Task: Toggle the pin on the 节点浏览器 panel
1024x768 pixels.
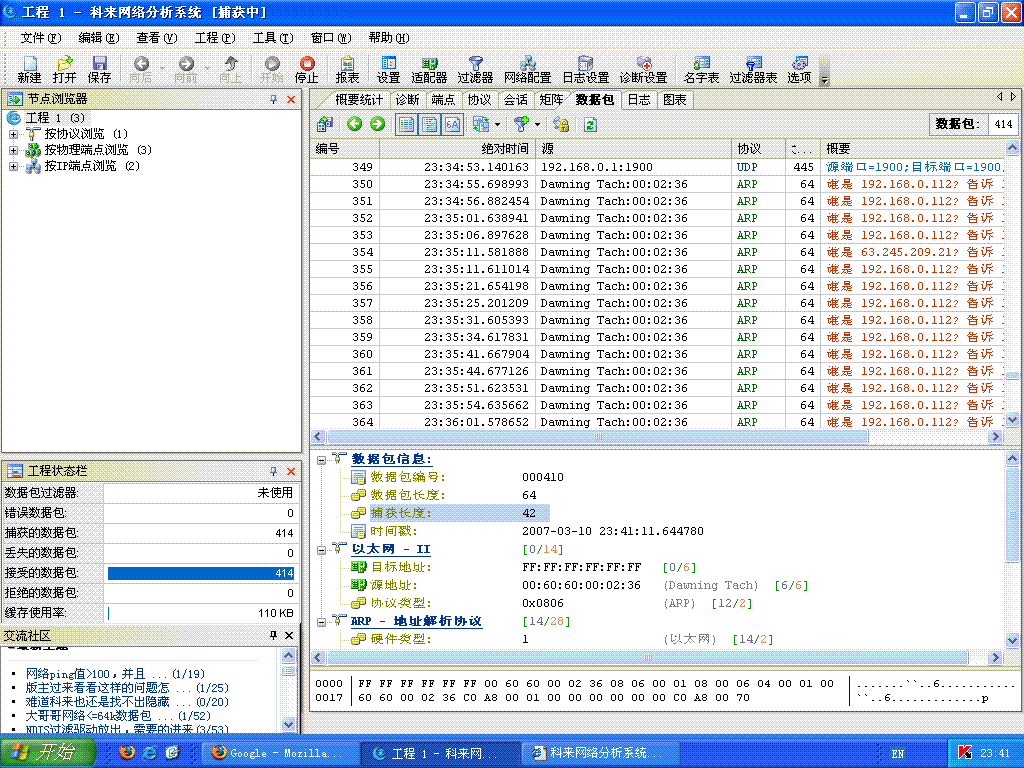Action: pyautogui.click(x=273, y=100)
